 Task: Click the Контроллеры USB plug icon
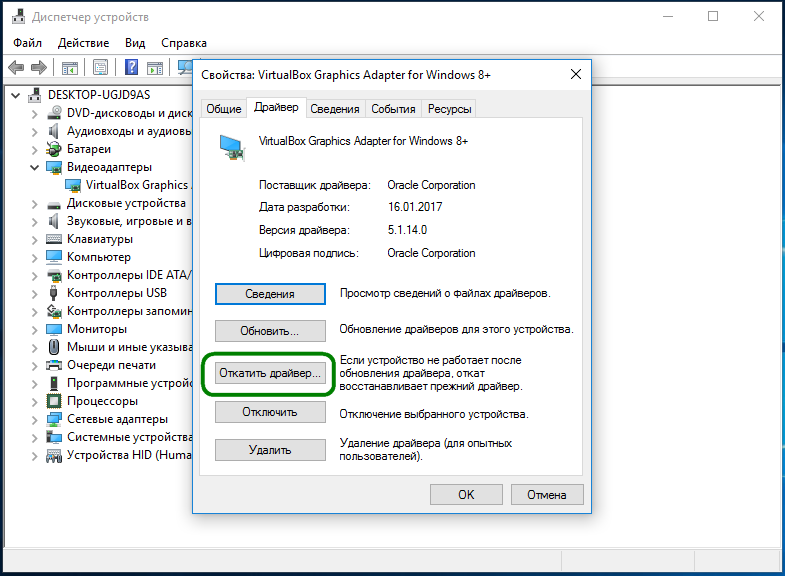coord(54,293)
